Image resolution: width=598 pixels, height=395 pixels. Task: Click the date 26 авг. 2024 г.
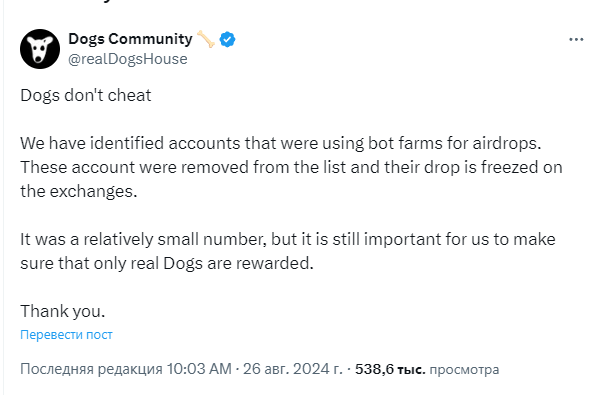(x=293, y=369)
